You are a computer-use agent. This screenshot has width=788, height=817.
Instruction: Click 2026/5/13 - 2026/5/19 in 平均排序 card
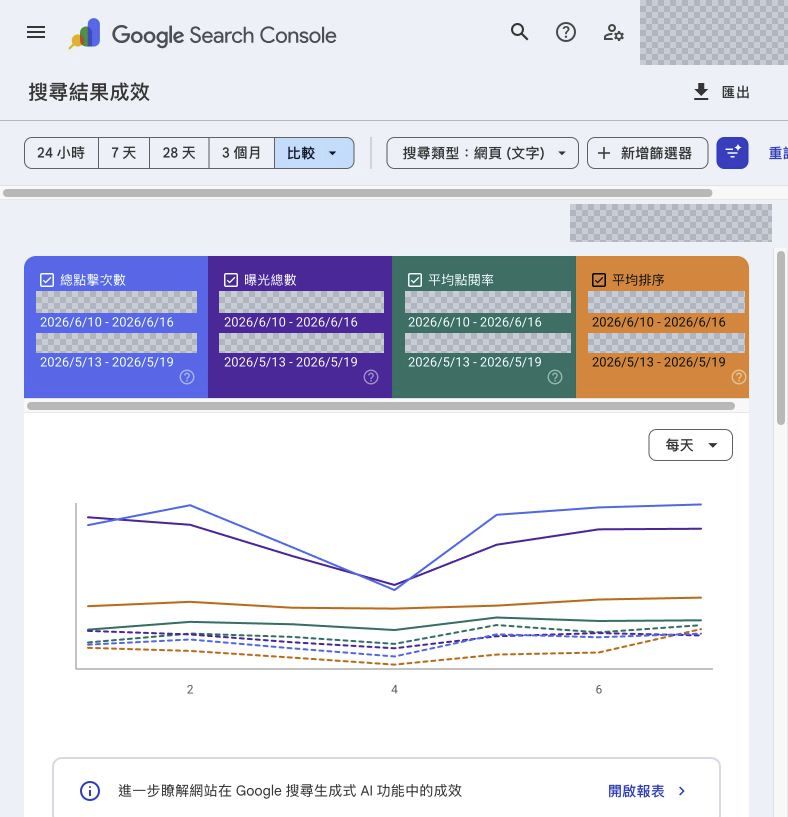[x=659, y=362]
